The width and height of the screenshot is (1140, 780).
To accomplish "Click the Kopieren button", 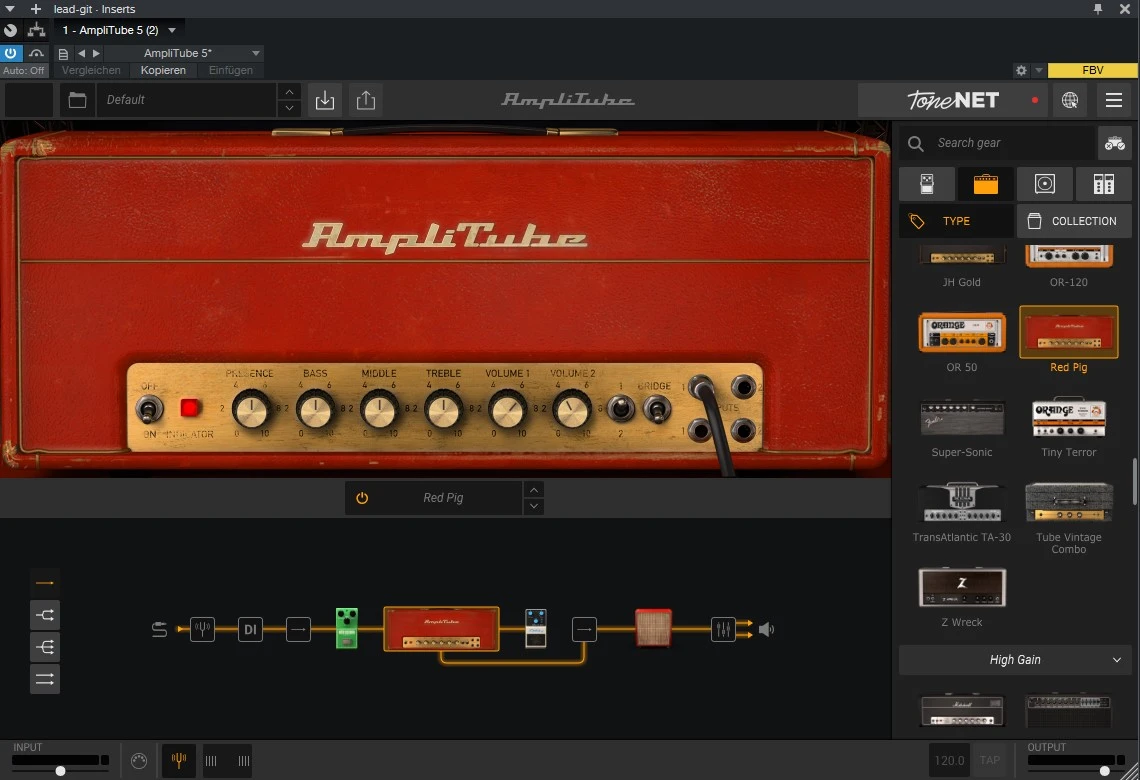I will [x=163, y=70].
